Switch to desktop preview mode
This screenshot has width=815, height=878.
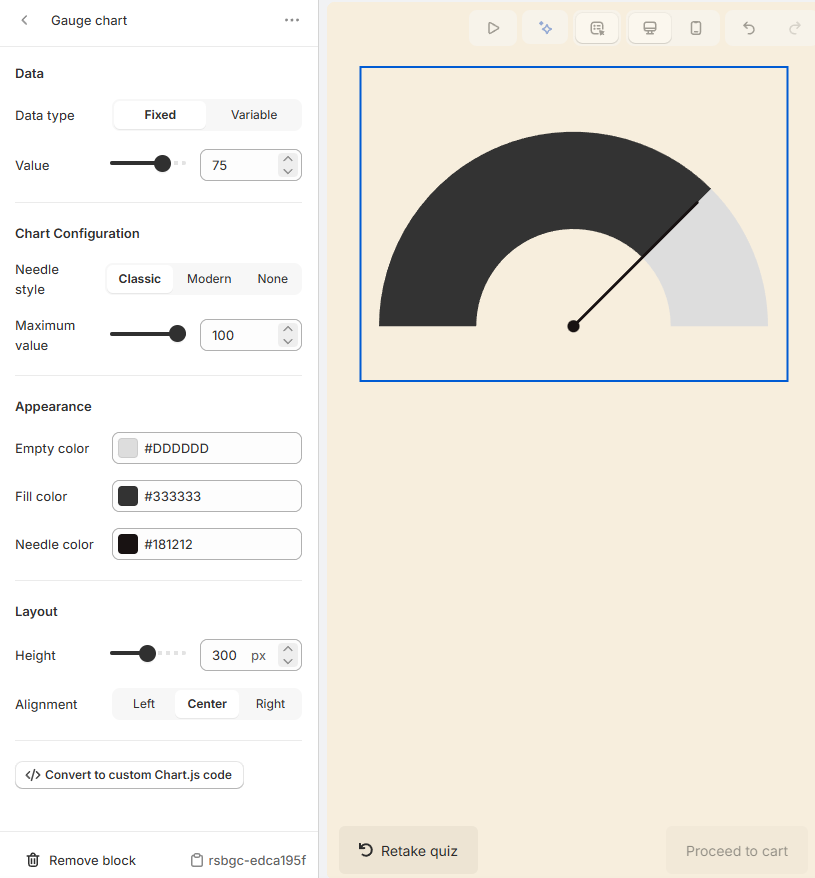649,27
